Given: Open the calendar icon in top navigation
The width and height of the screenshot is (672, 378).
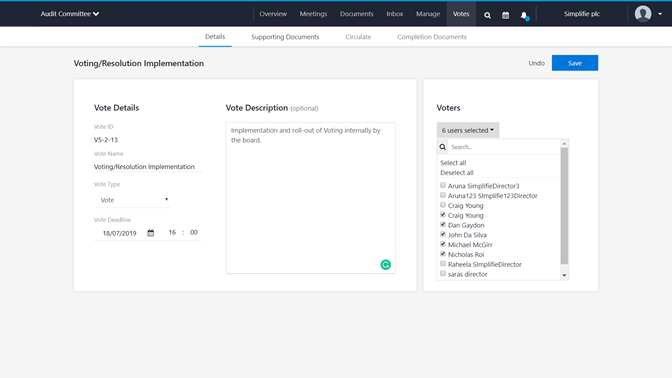Looking at the screenshot, I should click(x=506, y=15).
